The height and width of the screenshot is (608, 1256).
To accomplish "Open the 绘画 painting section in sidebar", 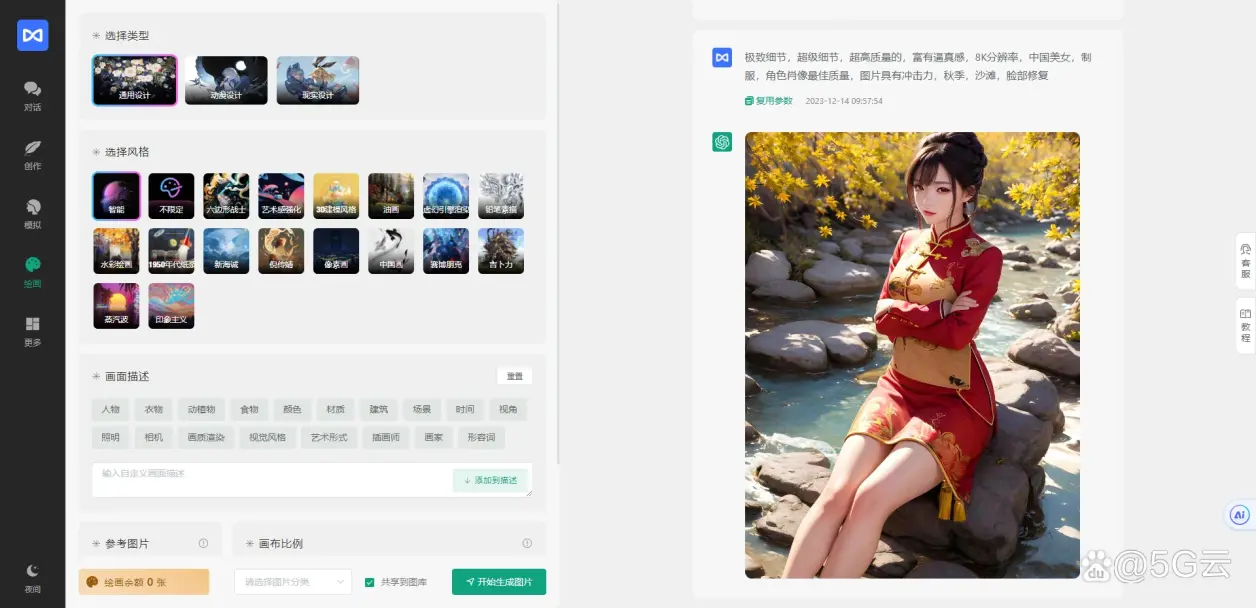I will (x=32, y=272).
